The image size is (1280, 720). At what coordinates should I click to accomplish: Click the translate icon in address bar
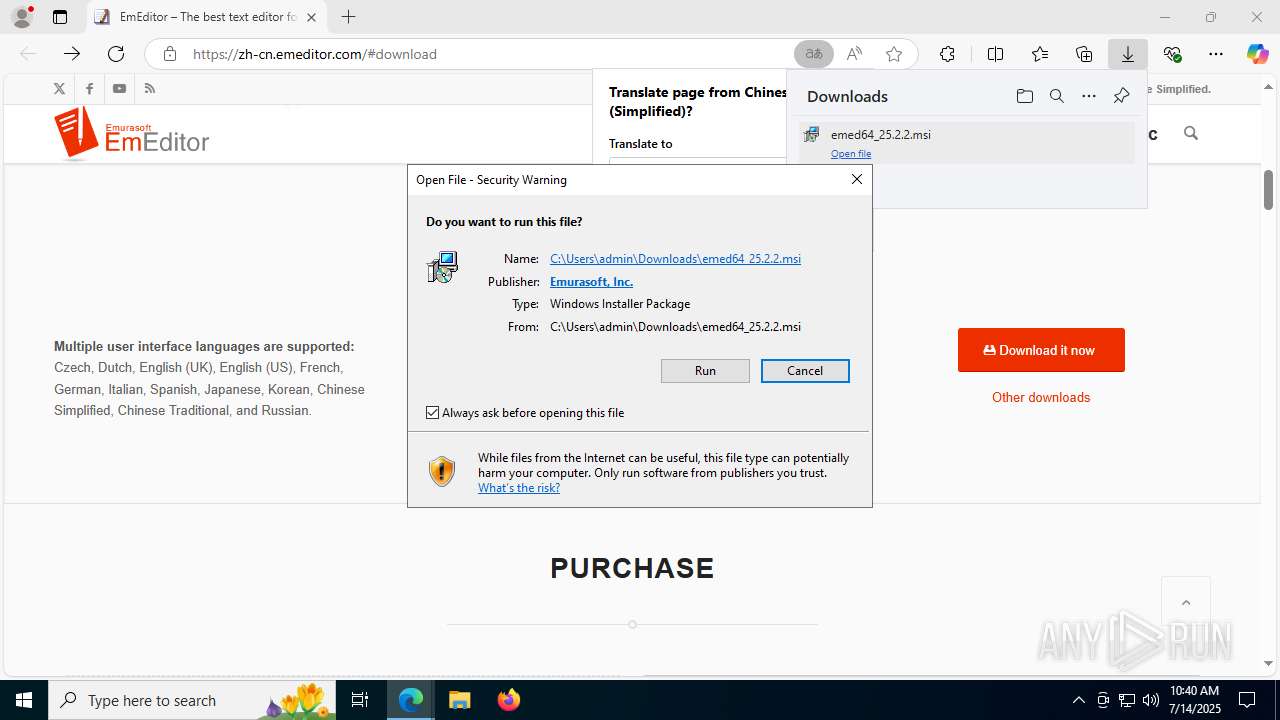[814, 54]
